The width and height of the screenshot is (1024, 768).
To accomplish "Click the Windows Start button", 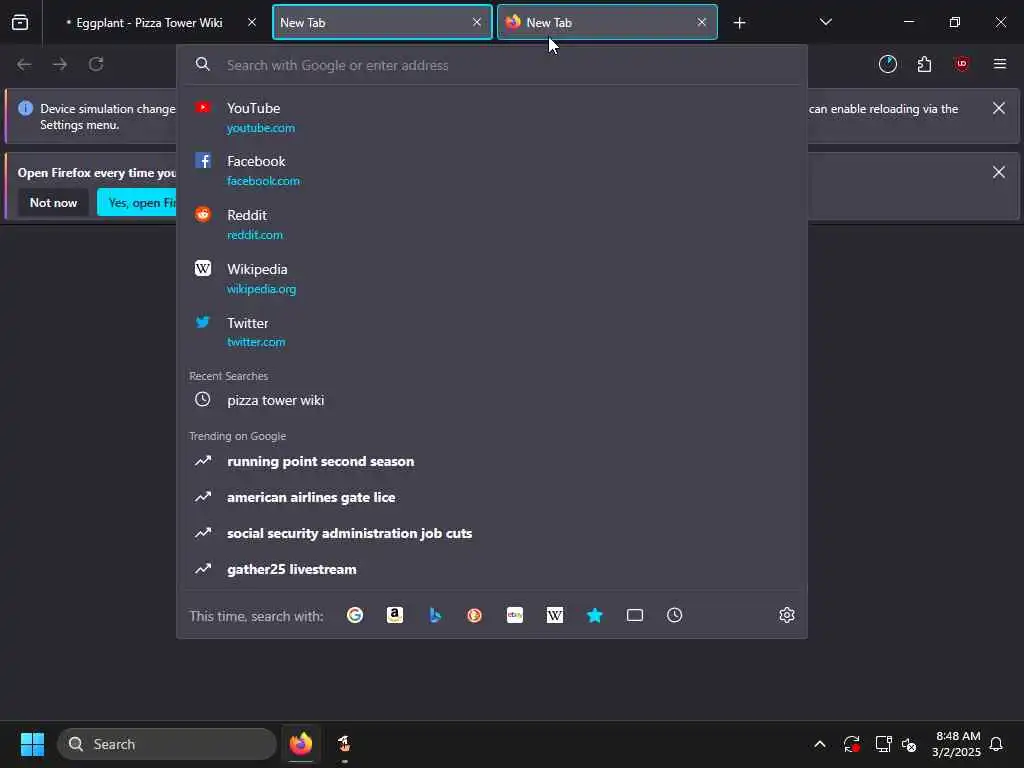I will point(32,744).
